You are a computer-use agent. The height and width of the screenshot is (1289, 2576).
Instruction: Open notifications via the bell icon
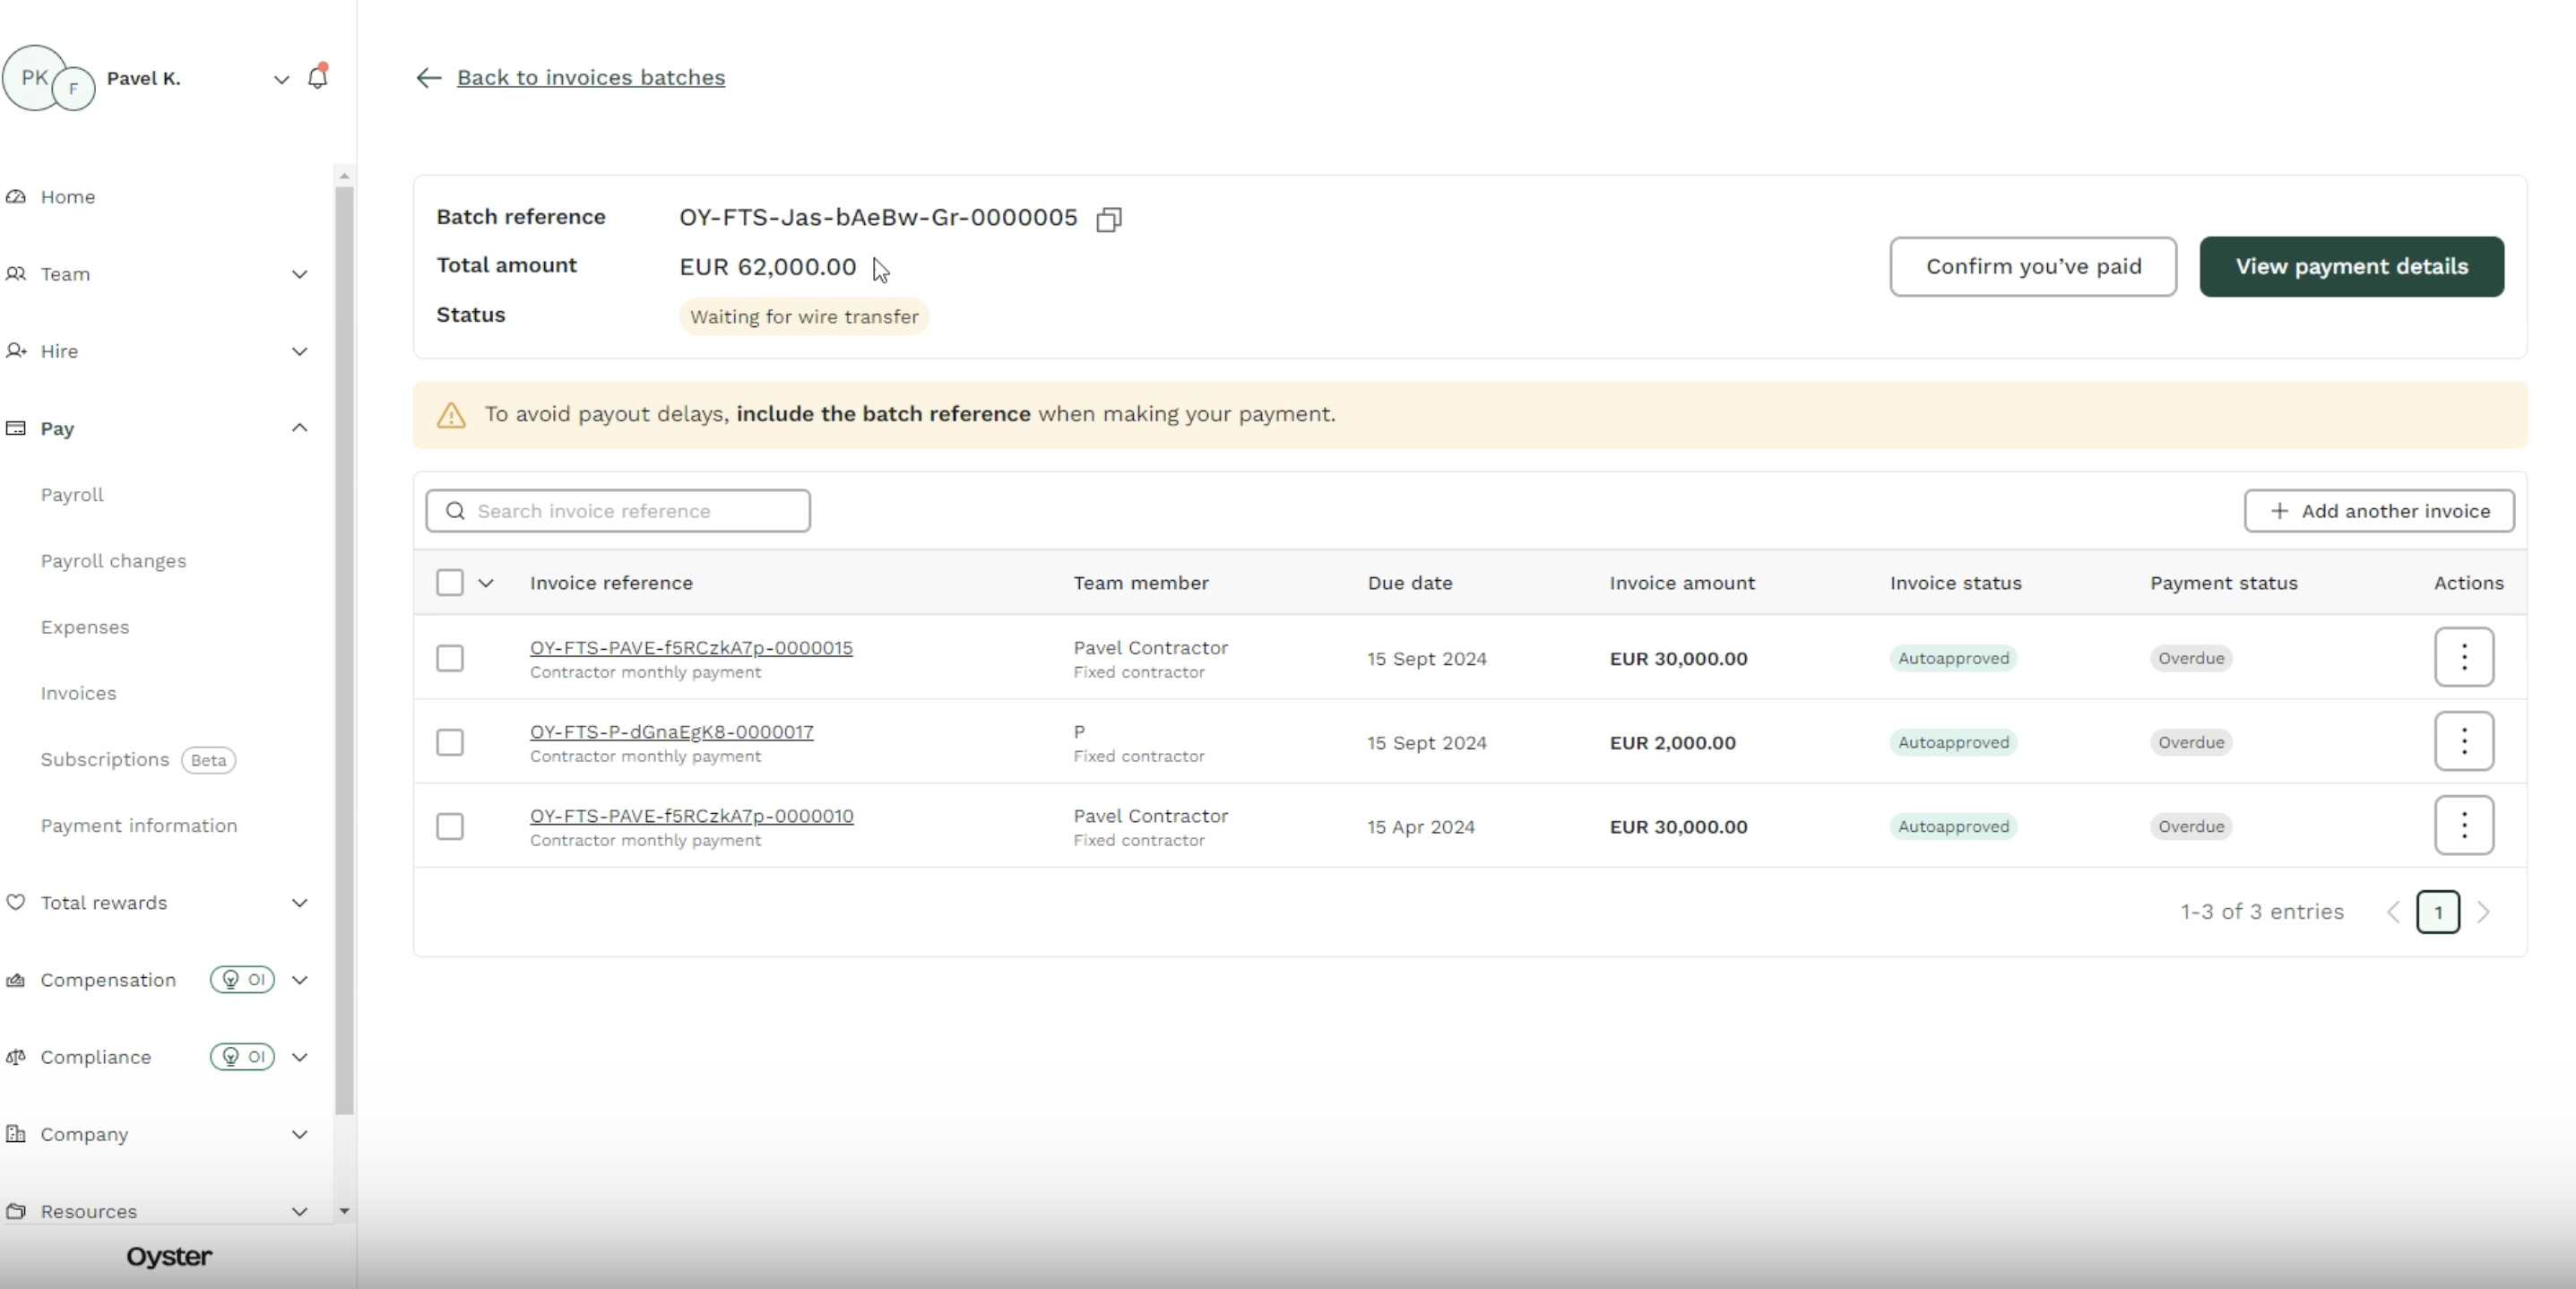317,77
